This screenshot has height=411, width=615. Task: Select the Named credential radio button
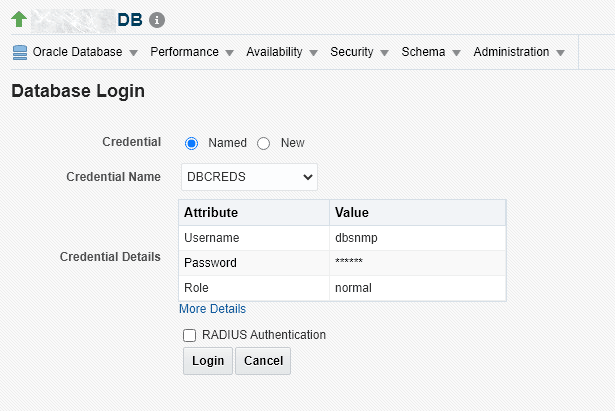pos(192,143)
